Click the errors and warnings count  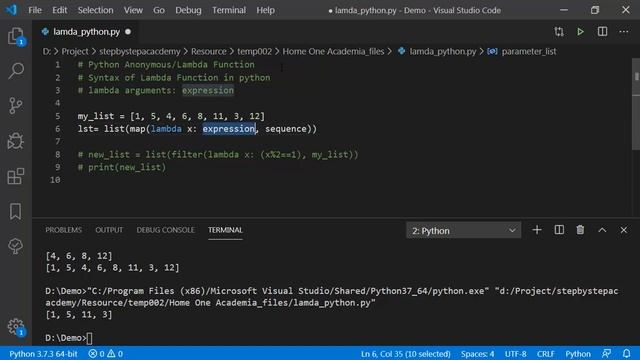click(x=106, y=353)
